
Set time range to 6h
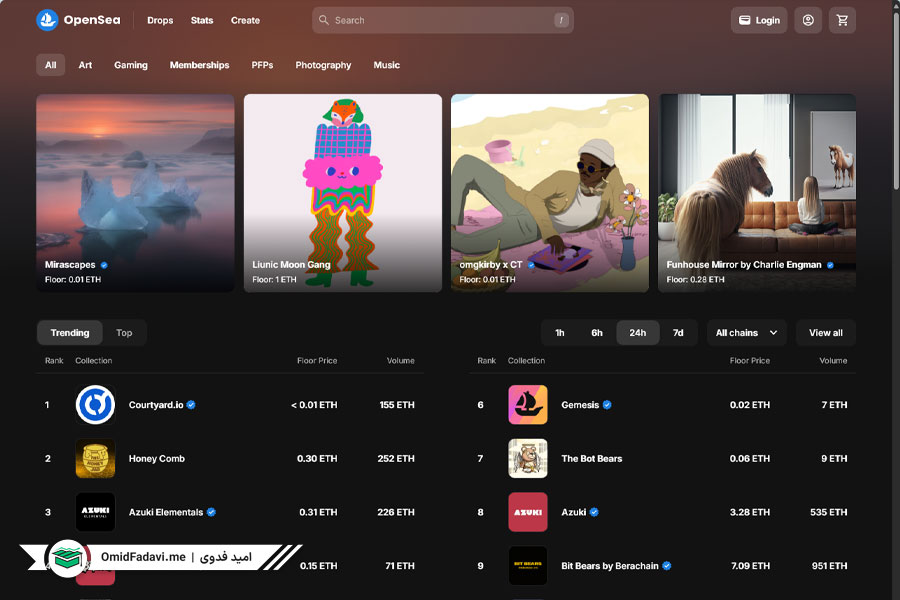(597, 332)
